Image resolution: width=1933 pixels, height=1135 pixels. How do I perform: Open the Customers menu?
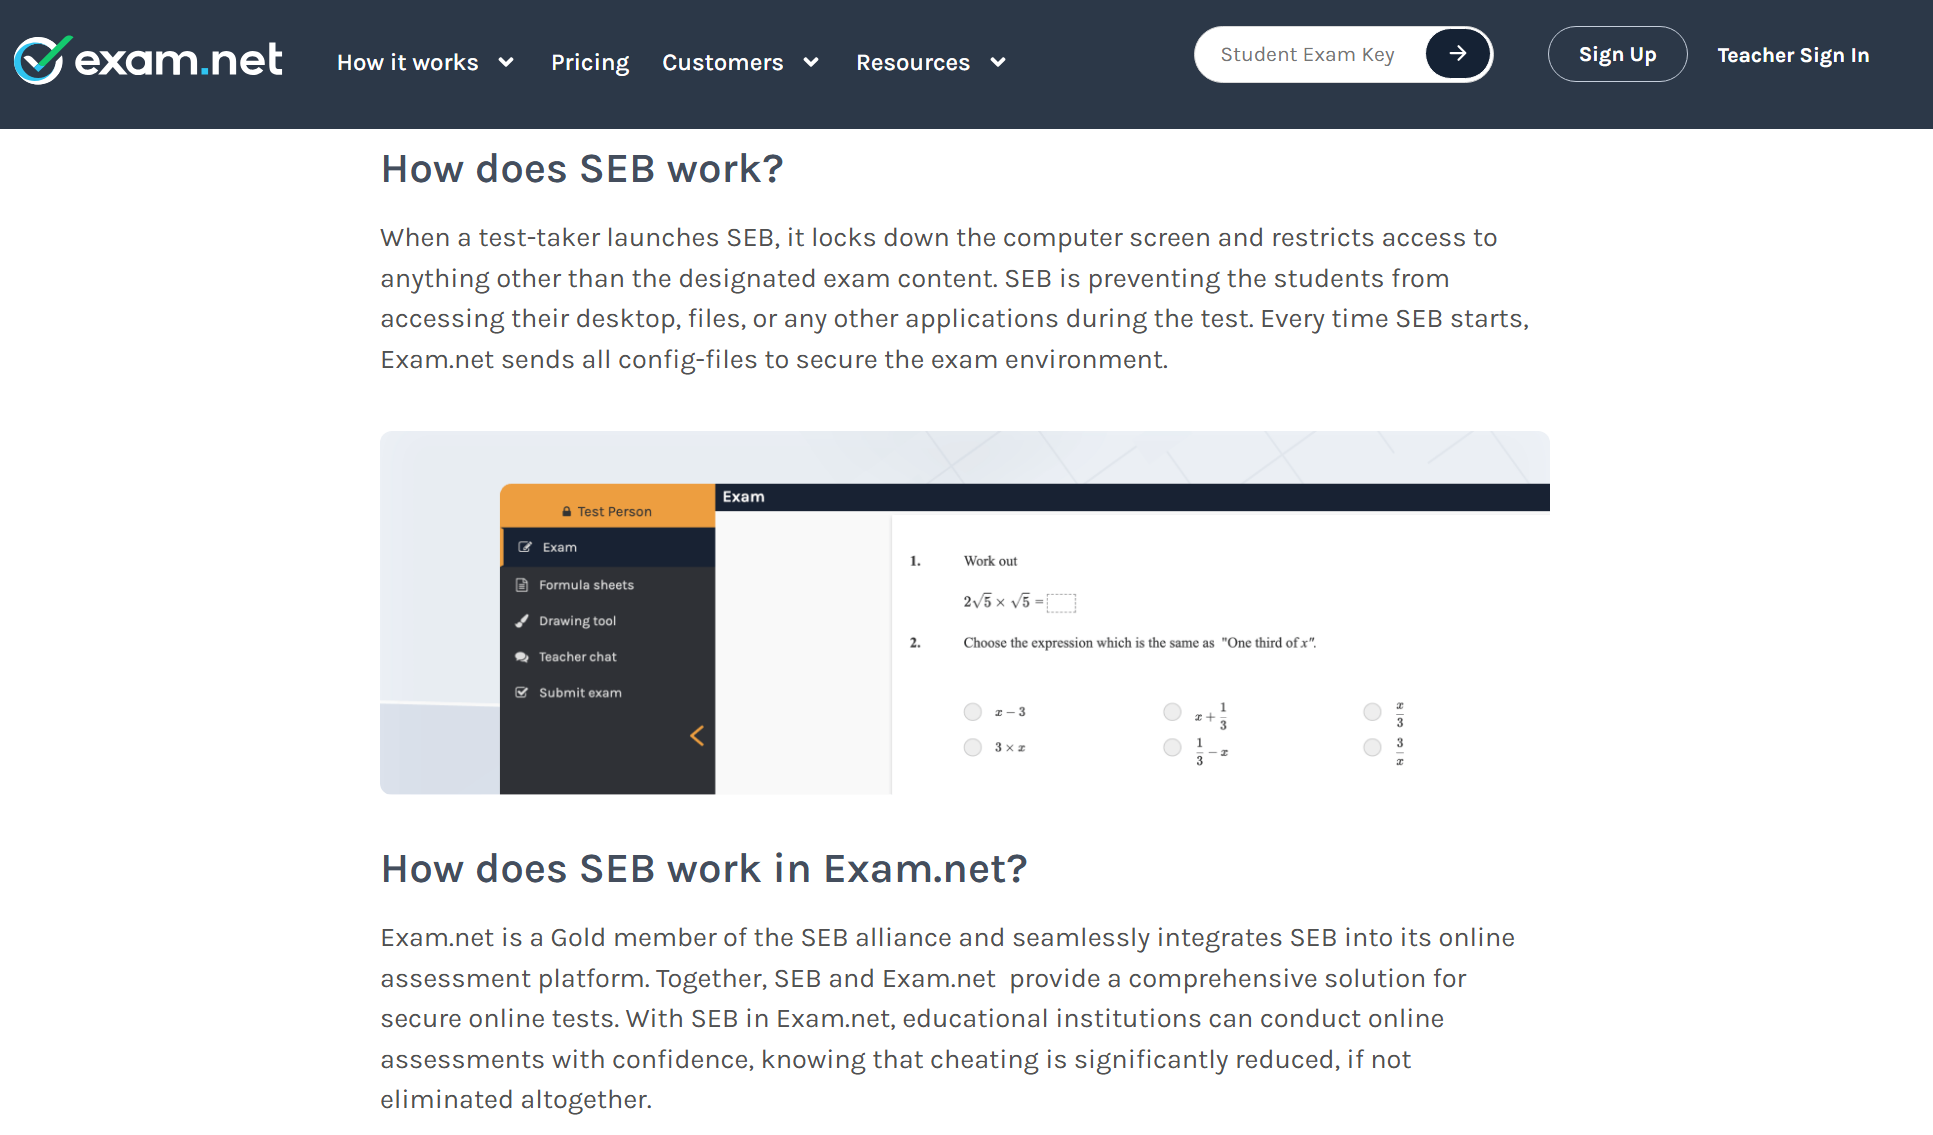(x=722, y=62)
